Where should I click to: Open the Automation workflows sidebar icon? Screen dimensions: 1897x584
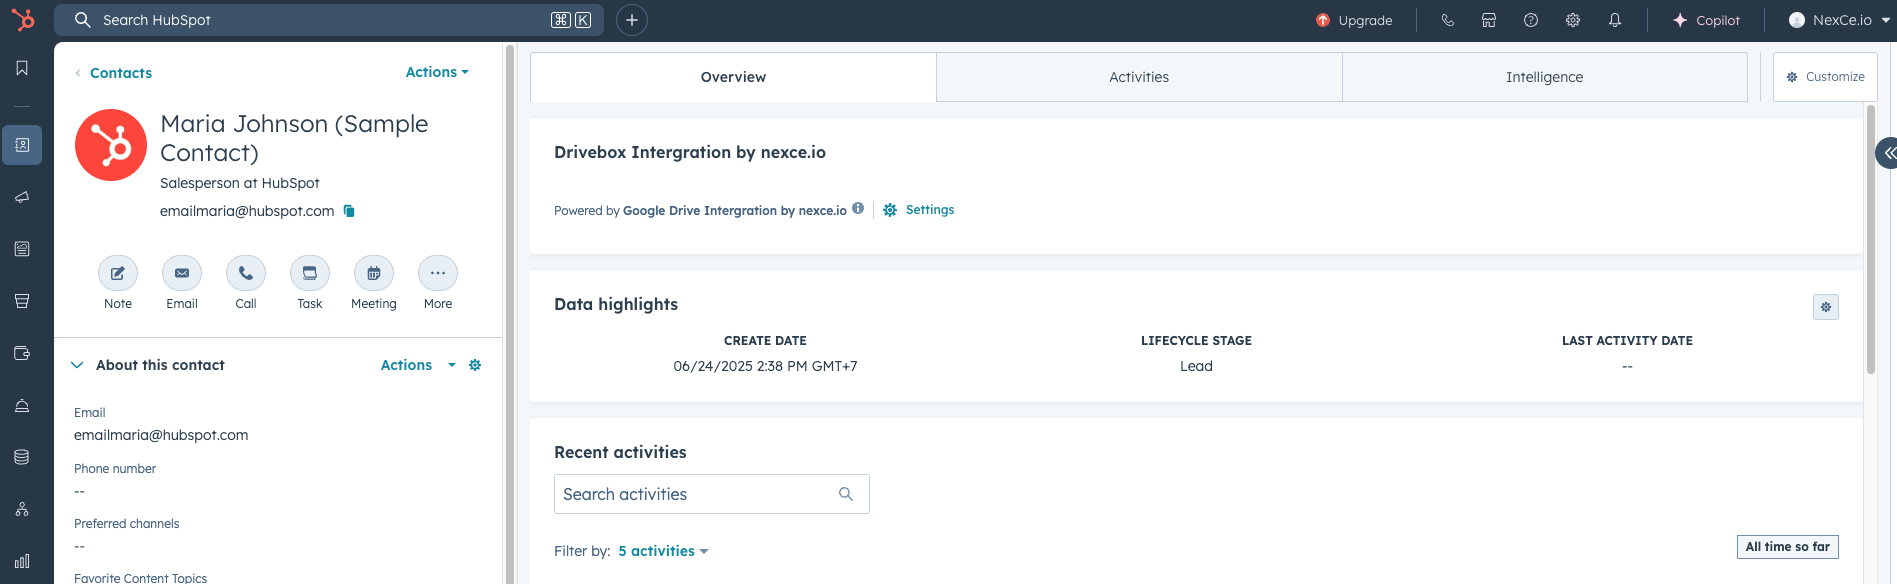click(x=22, y=509)
